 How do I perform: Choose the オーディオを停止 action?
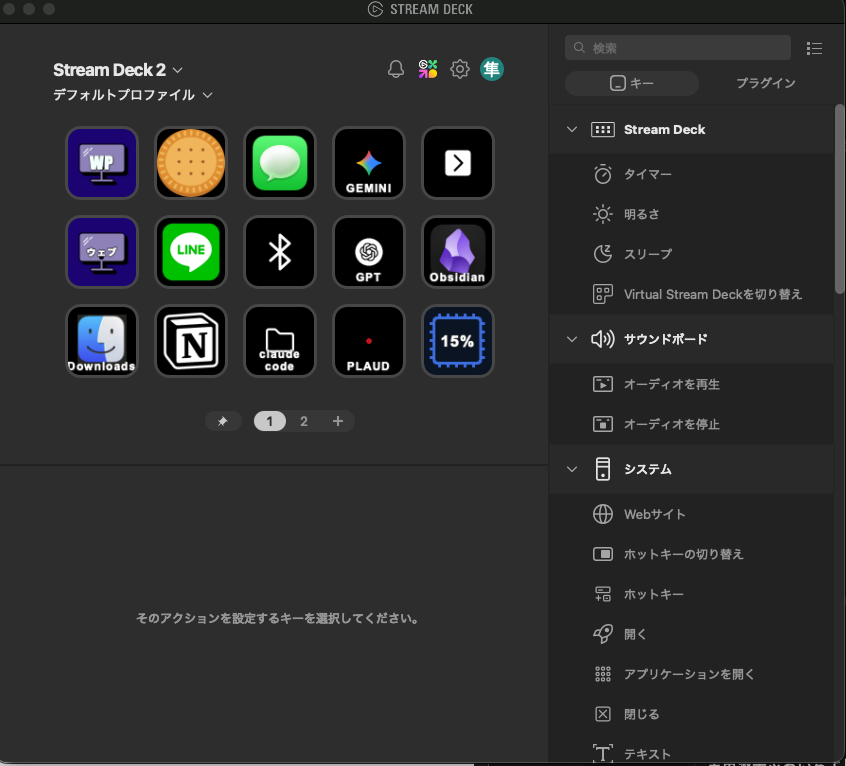tap(692, 424)
